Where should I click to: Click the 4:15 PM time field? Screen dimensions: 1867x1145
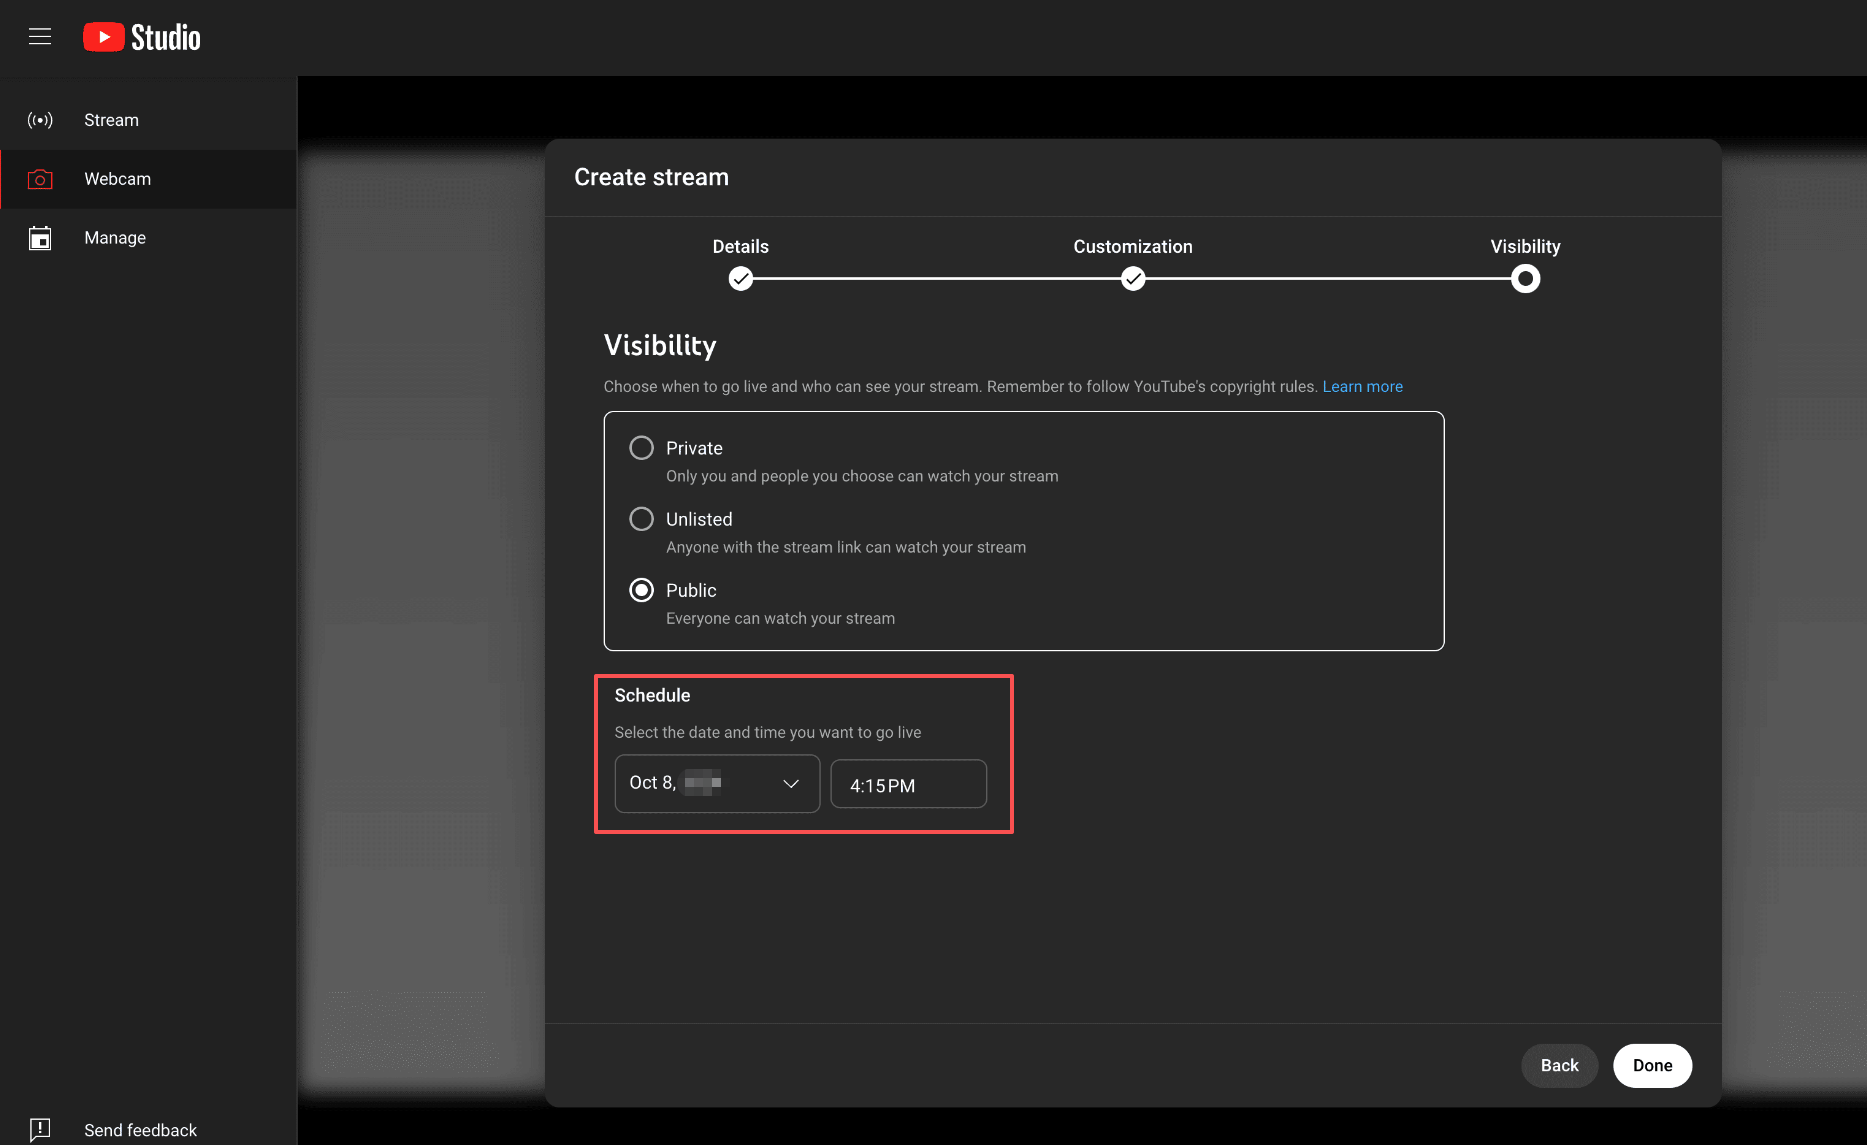point(908,785)
